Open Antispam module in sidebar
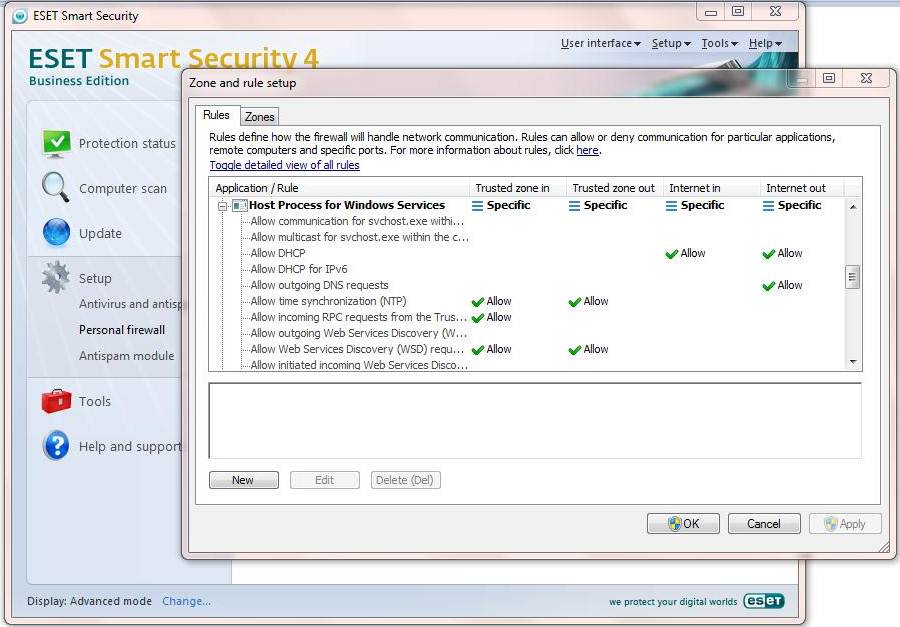This screenshot has height=627, width=900. point(126,355)
